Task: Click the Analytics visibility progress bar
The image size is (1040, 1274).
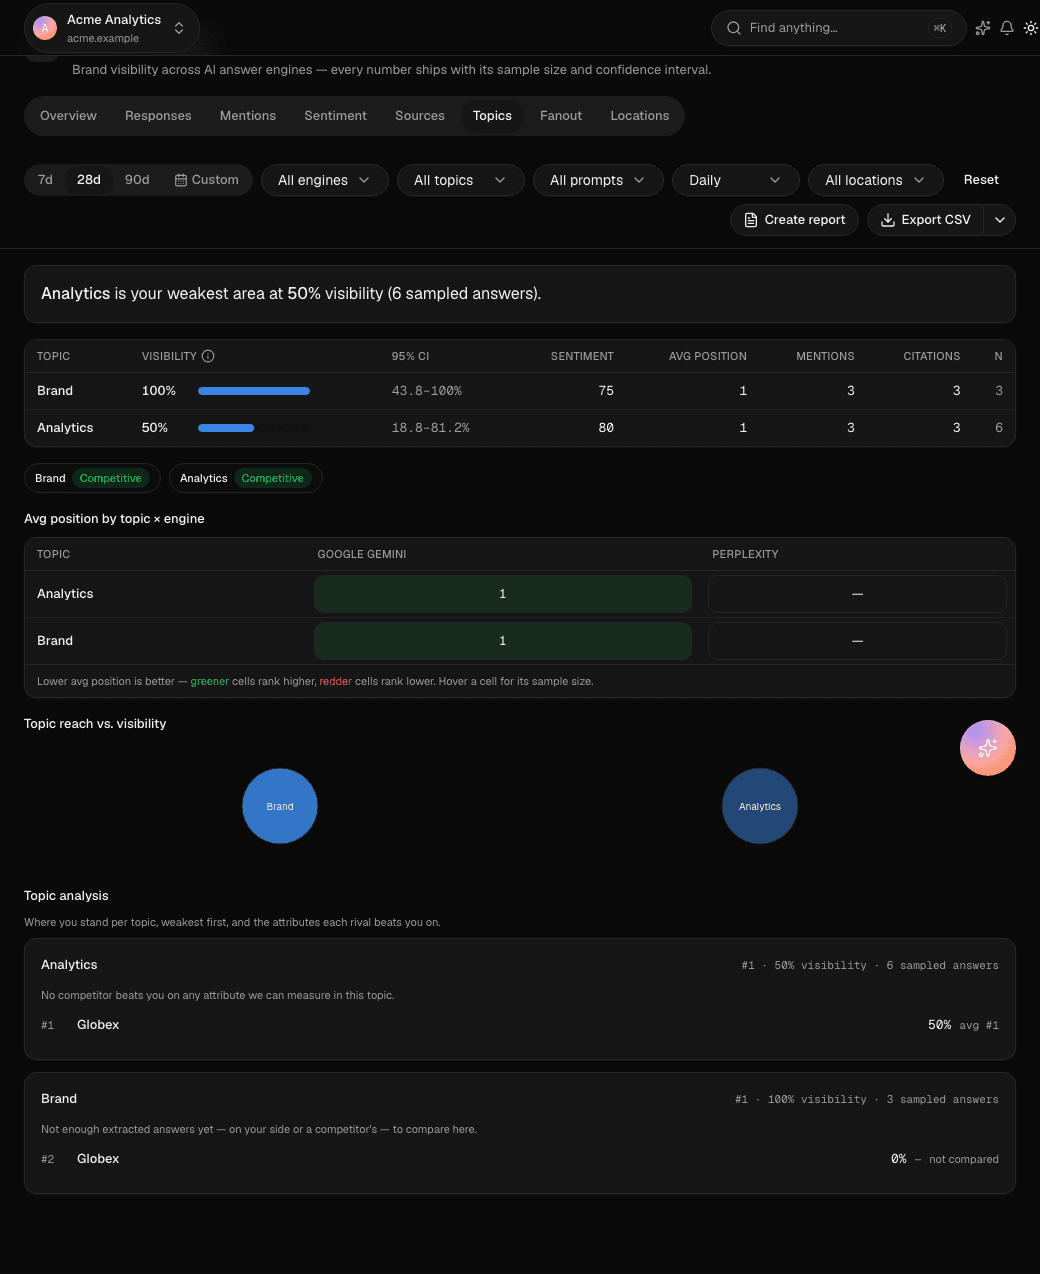Action: click(254, 428)
